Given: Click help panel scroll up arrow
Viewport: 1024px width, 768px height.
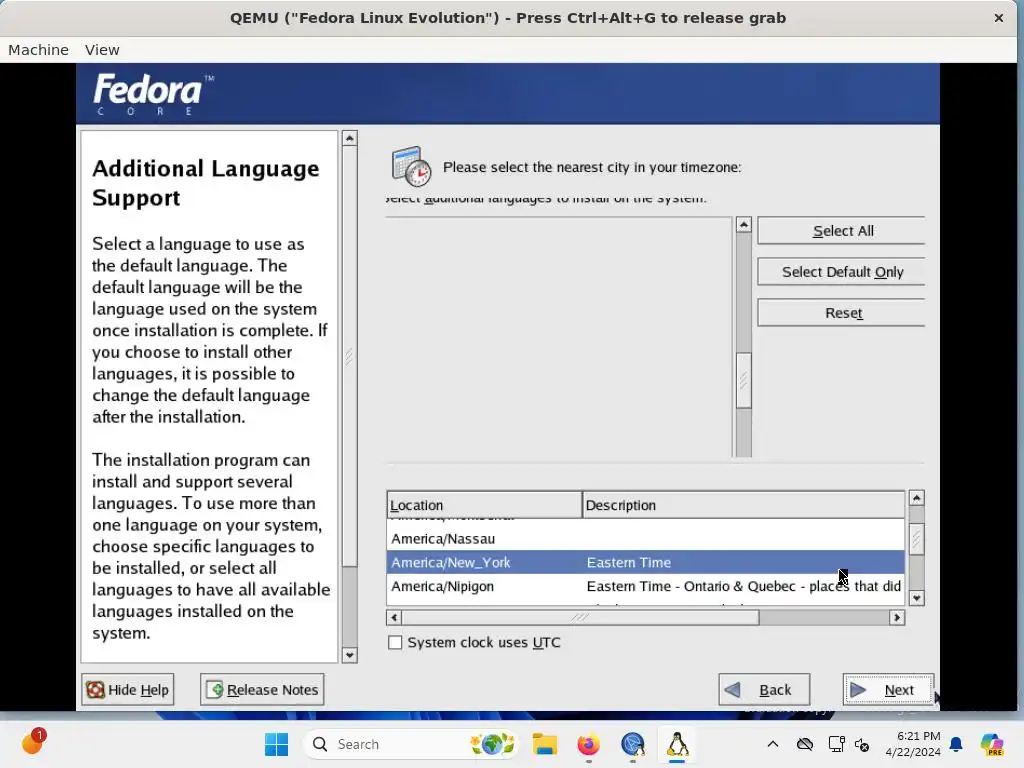Looking at the screenshot, I should coord(349,138).
